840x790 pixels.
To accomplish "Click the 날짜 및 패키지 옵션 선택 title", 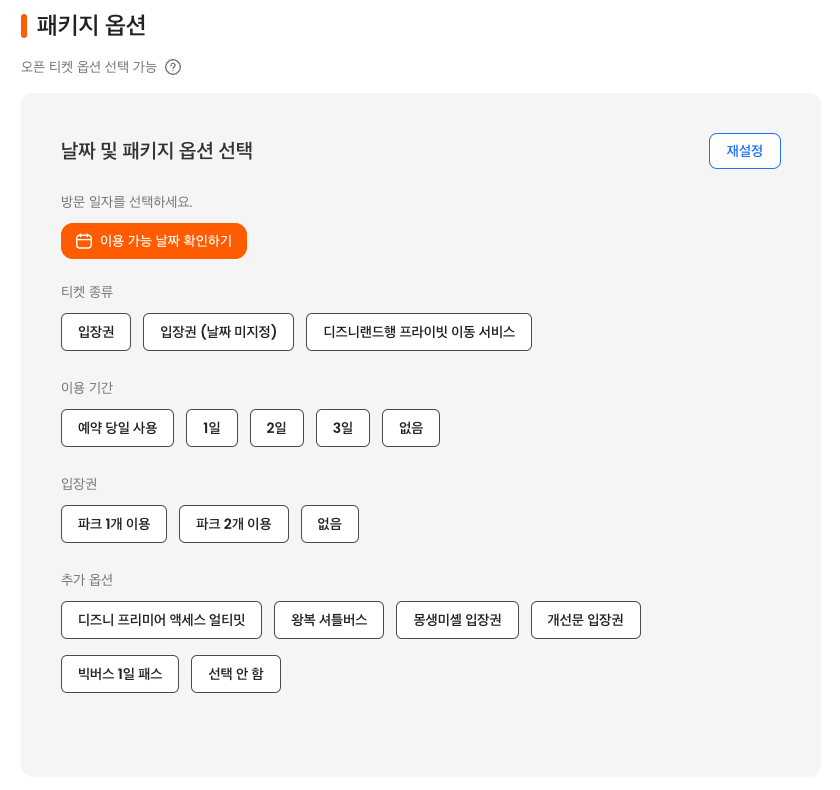I will tap(156, 151).
